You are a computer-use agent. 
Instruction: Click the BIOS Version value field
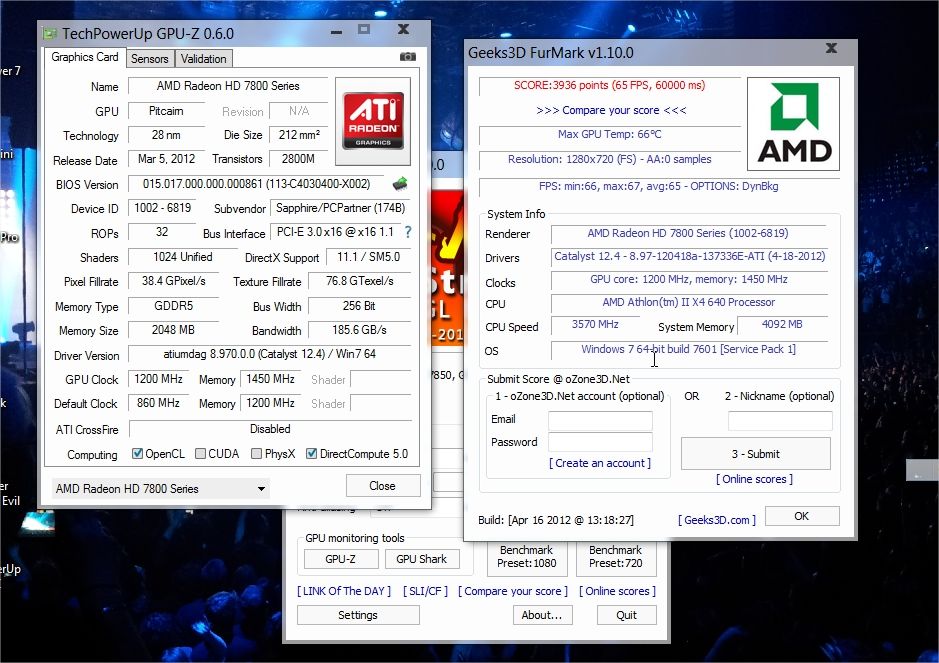pyautogui.click(x=256, y=184)
